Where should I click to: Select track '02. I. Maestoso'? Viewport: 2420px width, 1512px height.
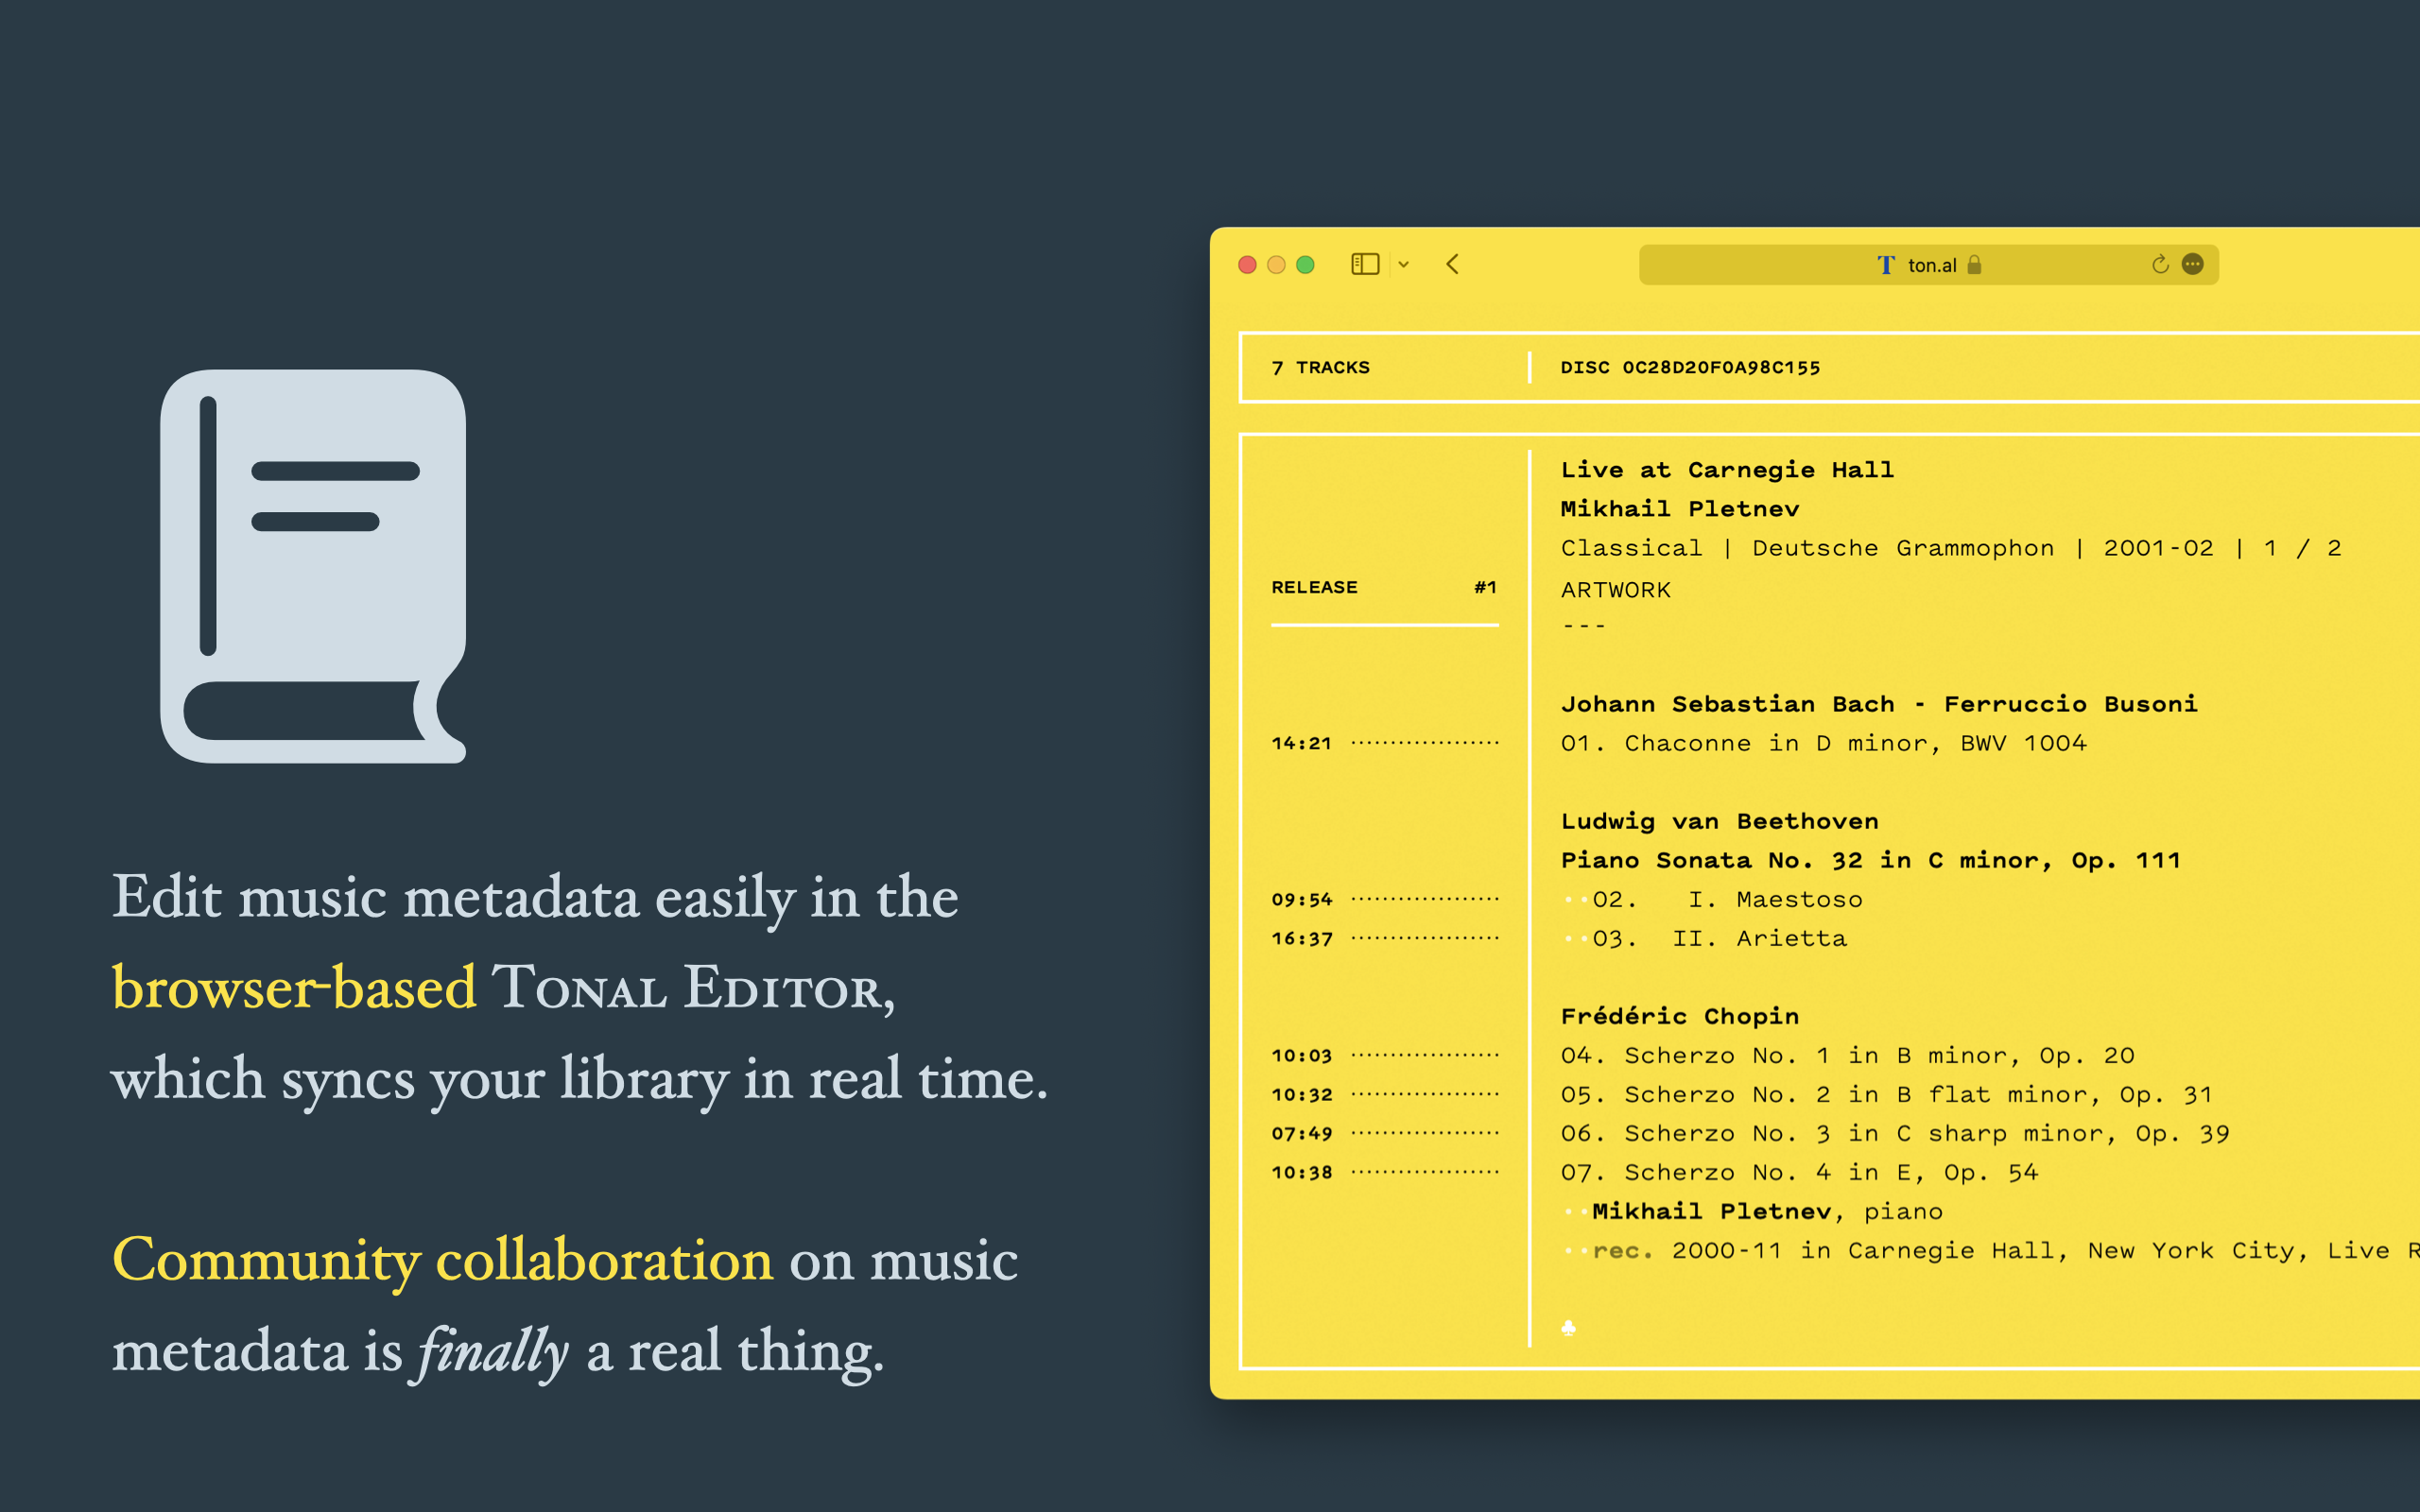point(1727,899)
